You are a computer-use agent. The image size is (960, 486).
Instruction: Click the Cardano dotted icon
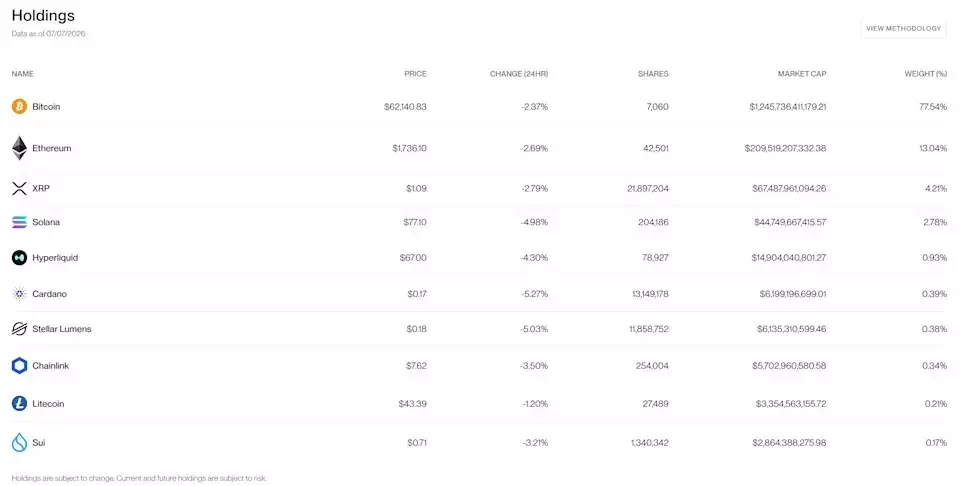pos(20,294)
